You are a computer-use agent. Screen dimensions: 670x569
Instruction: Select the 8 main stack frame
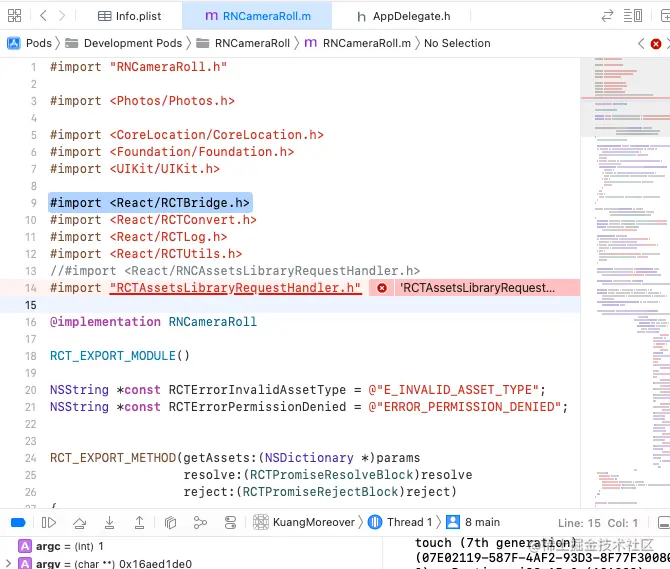pyautogui.click(x=473, y=522)
